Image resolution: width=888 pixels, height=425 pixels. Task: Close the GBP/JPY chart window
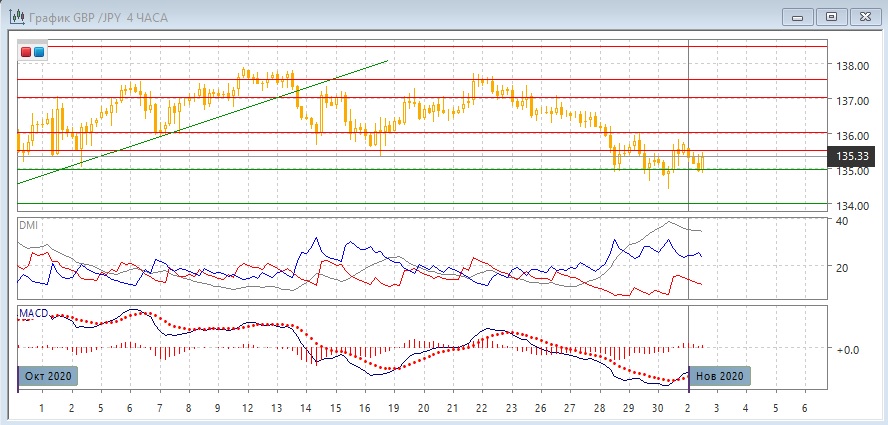864,17
